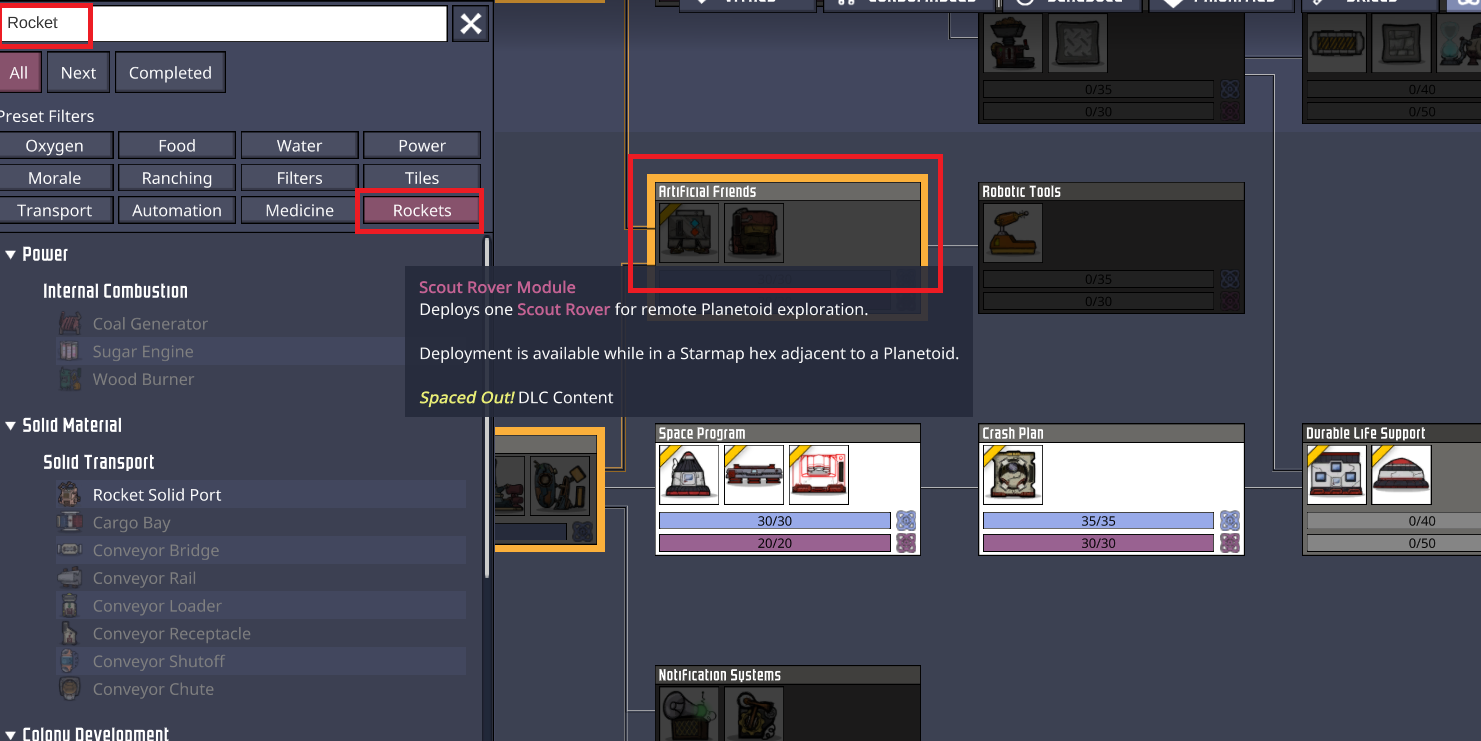
Task: Collapse the Solid Material category
Action: click(x=11, y=426)
